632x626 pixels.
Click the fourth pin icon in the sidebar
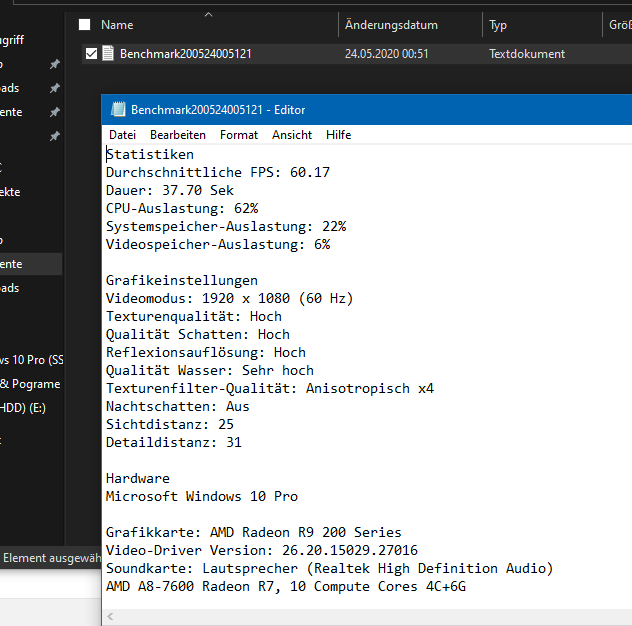point(54,136)
